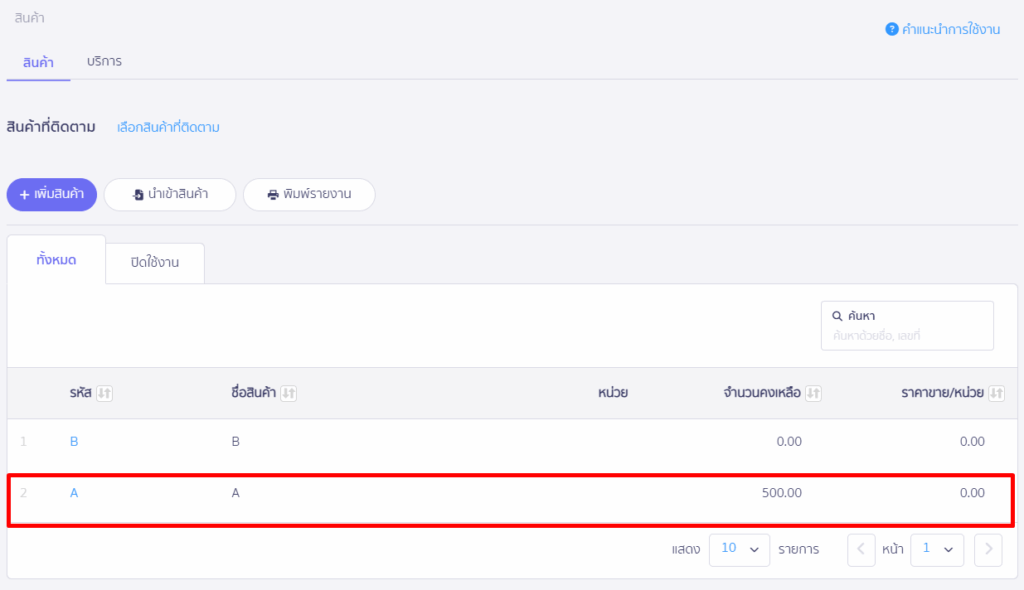The image size is (1024, 590).
Task: Click the search magnifier icon
Action: 838,316
